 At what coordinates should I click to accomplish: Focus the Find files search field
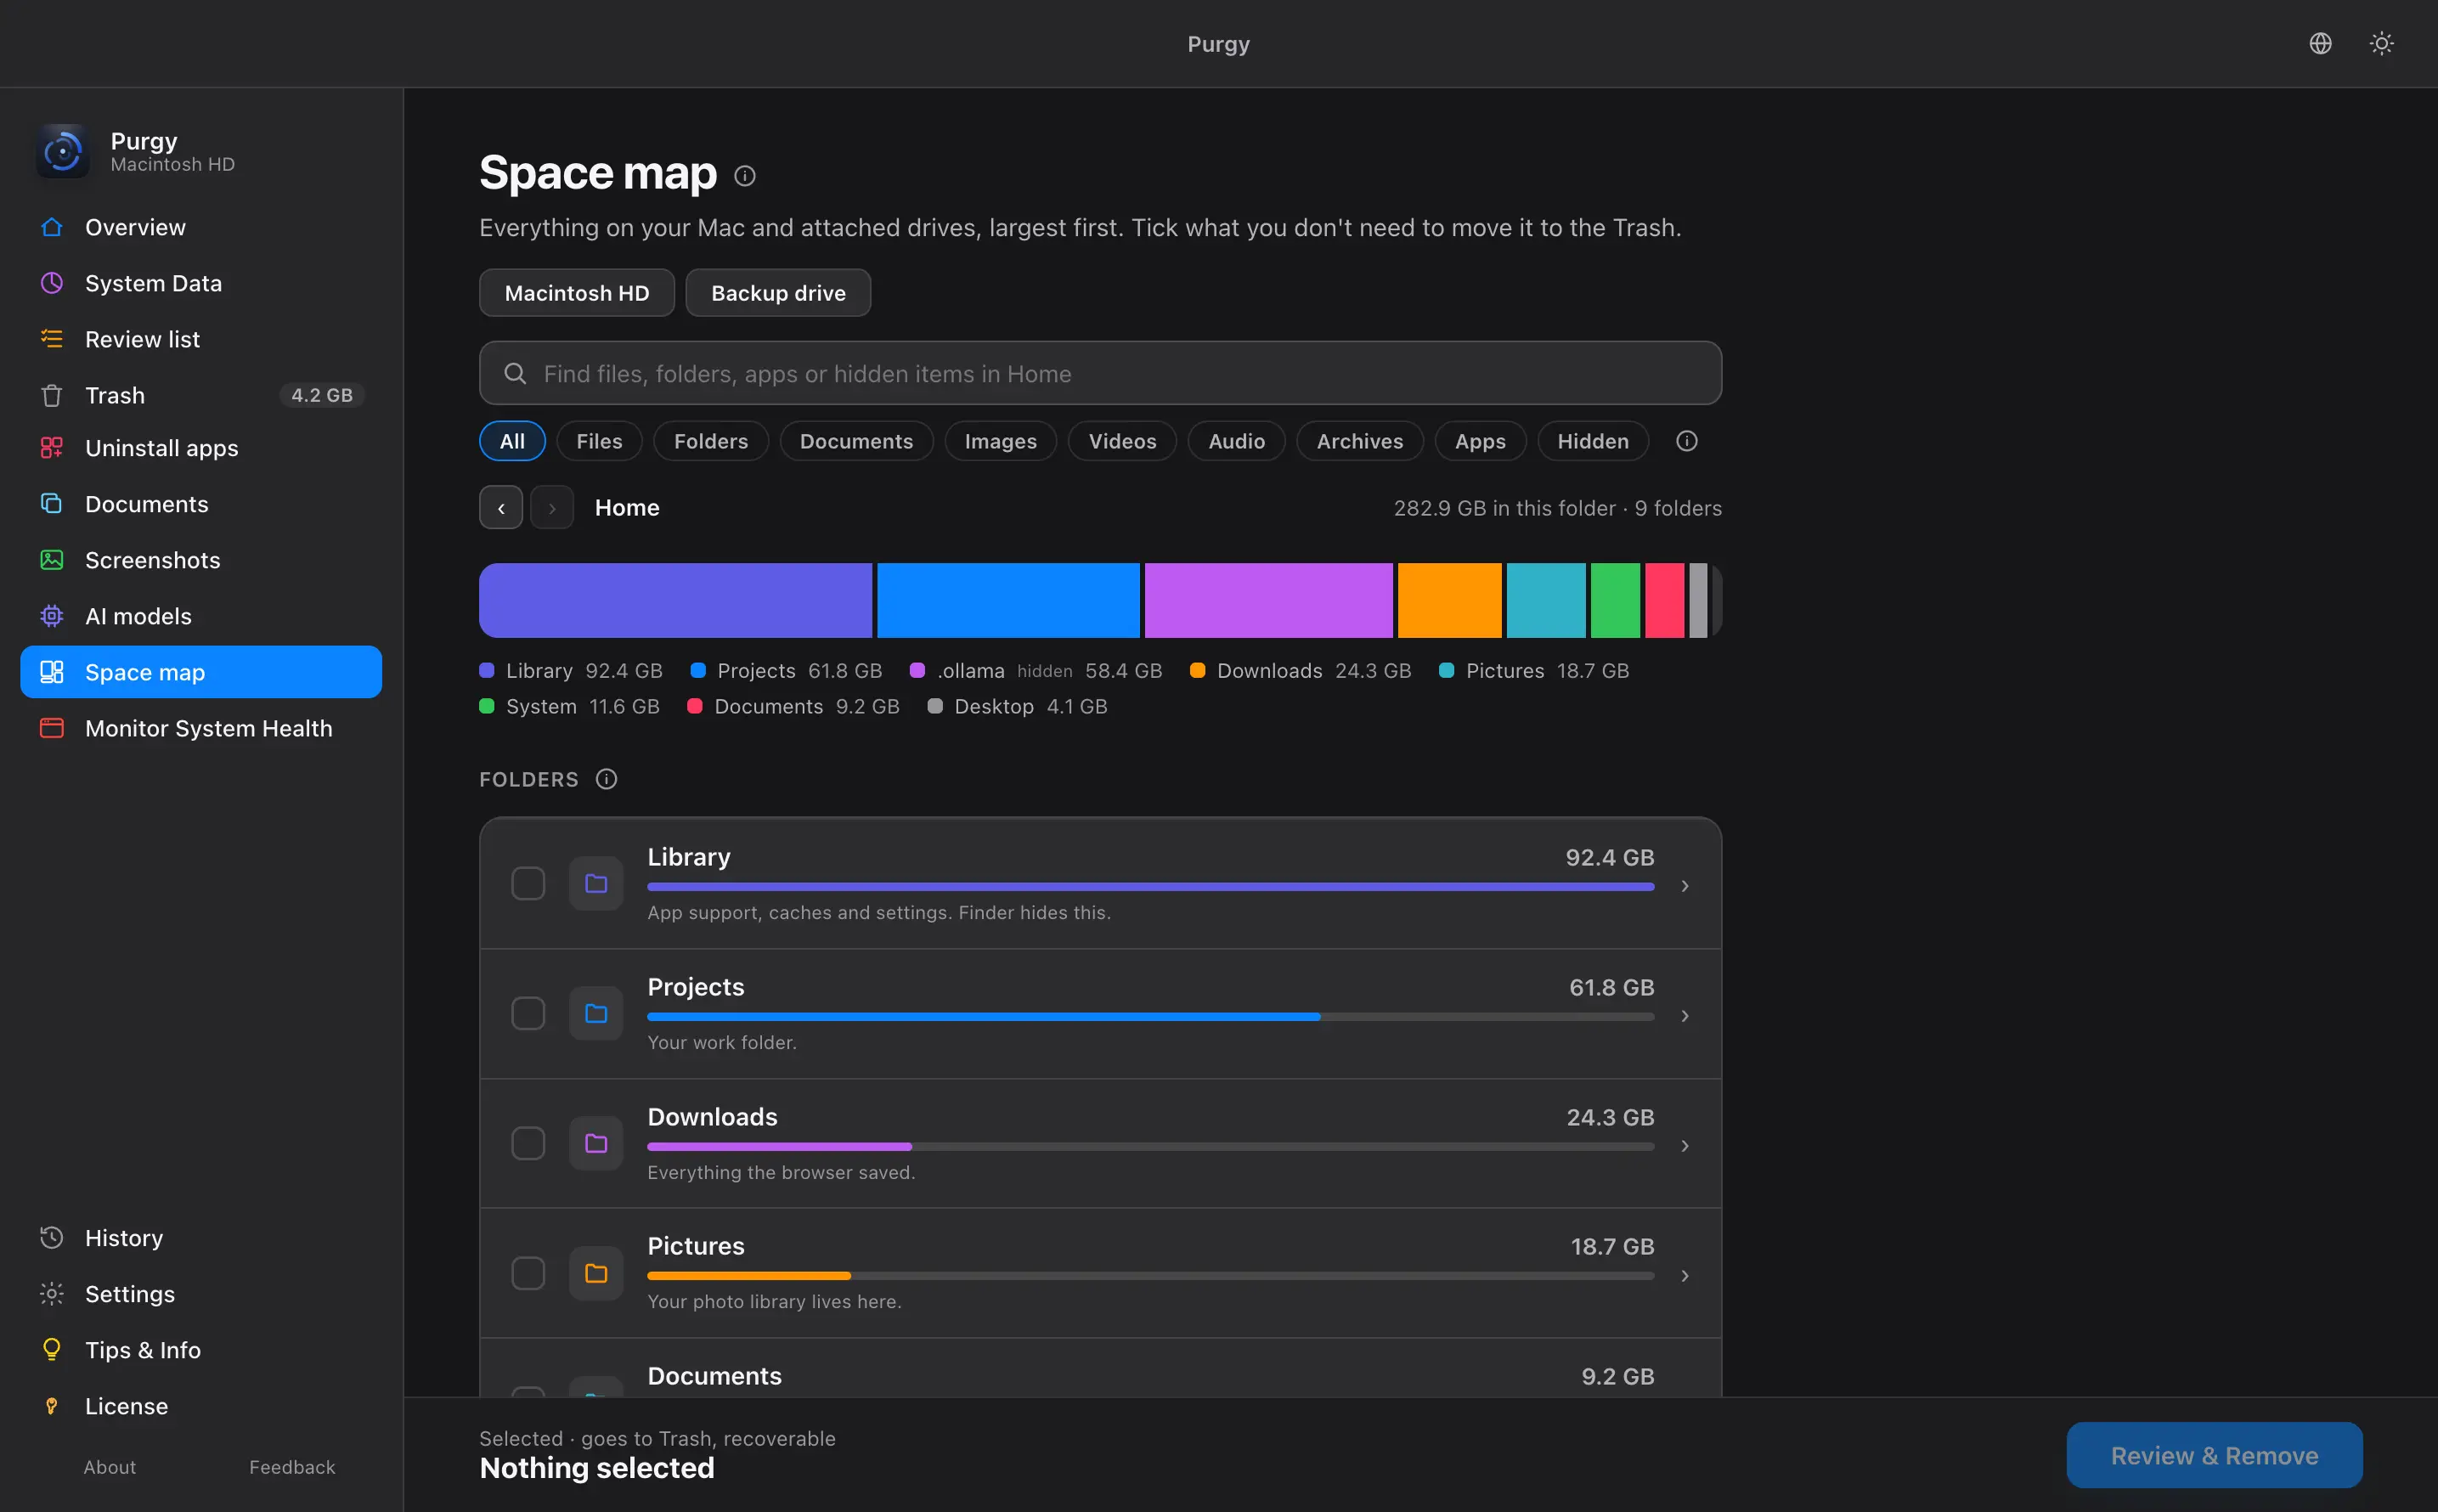click(1100, 373)
